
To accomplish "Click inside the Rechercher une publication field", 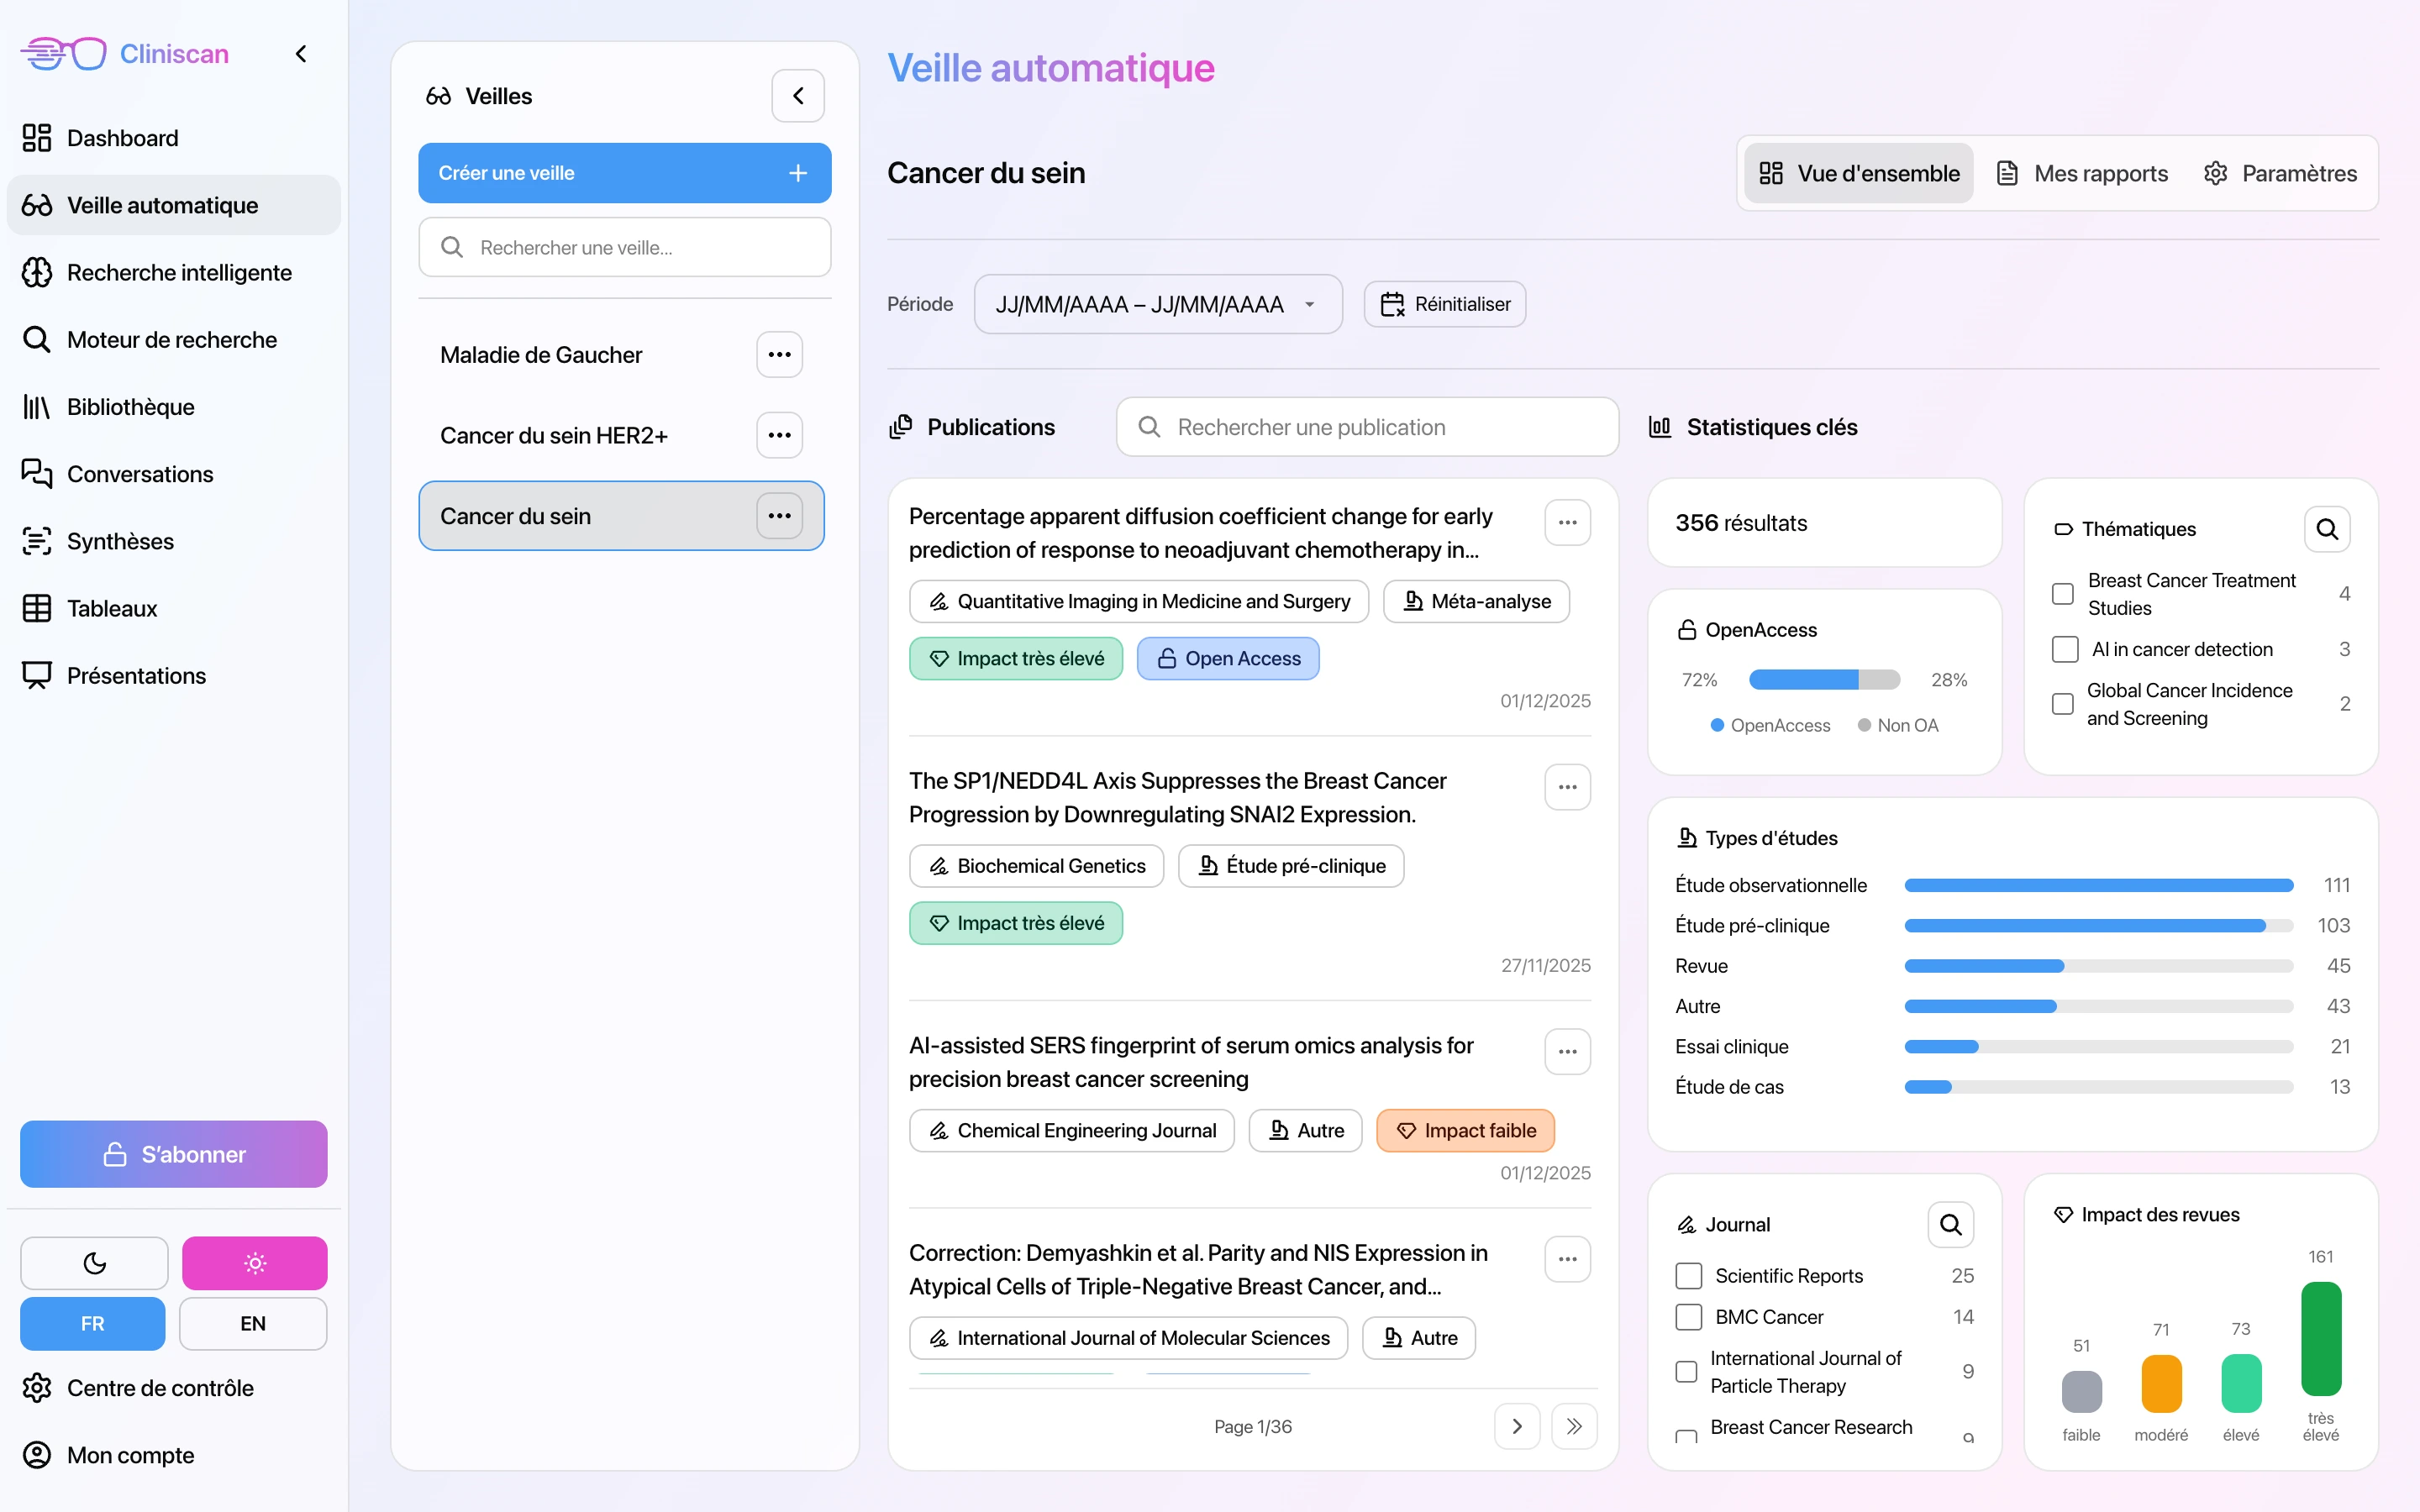I will (1366, 426).
